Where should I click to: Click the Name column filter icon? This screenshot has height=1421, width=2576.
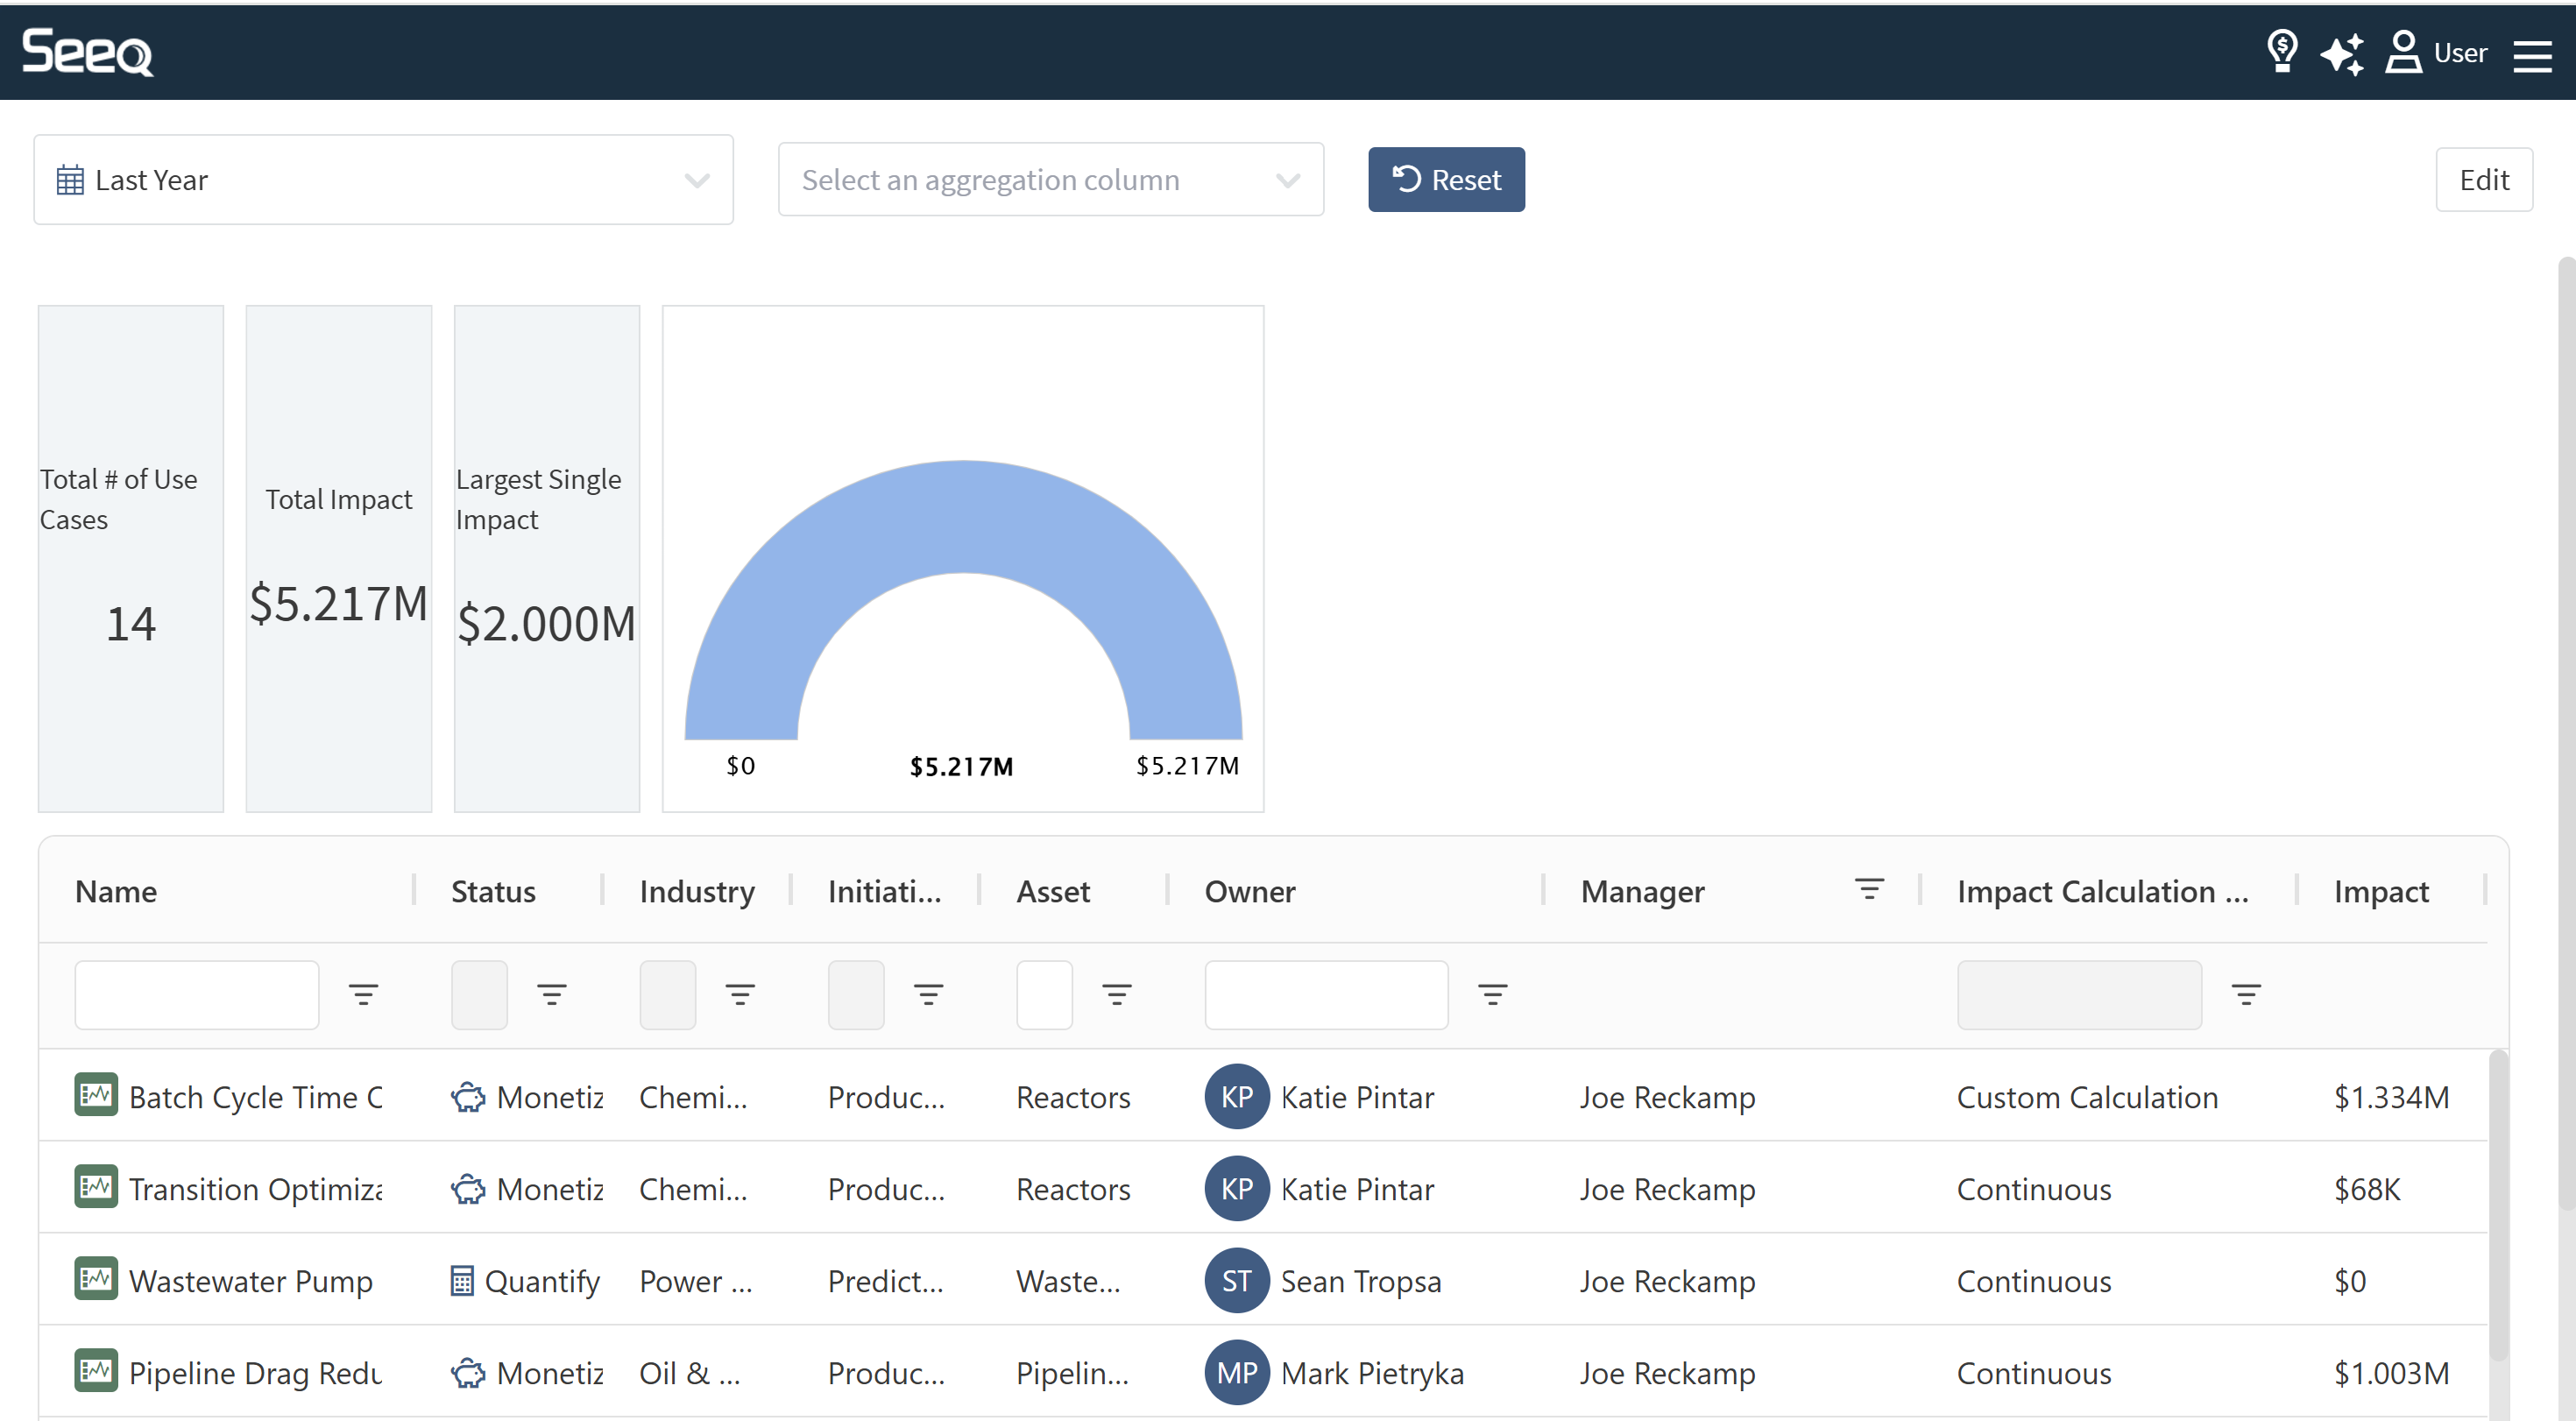click(363, 994)
